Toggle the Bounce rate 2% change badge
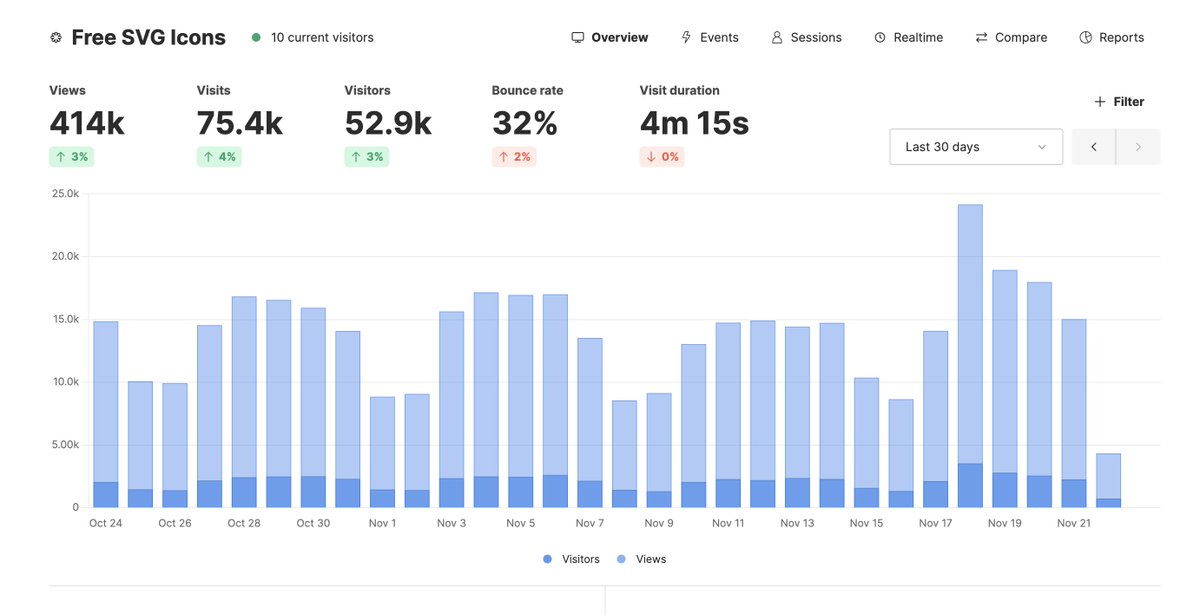 (x=514, y=157)
